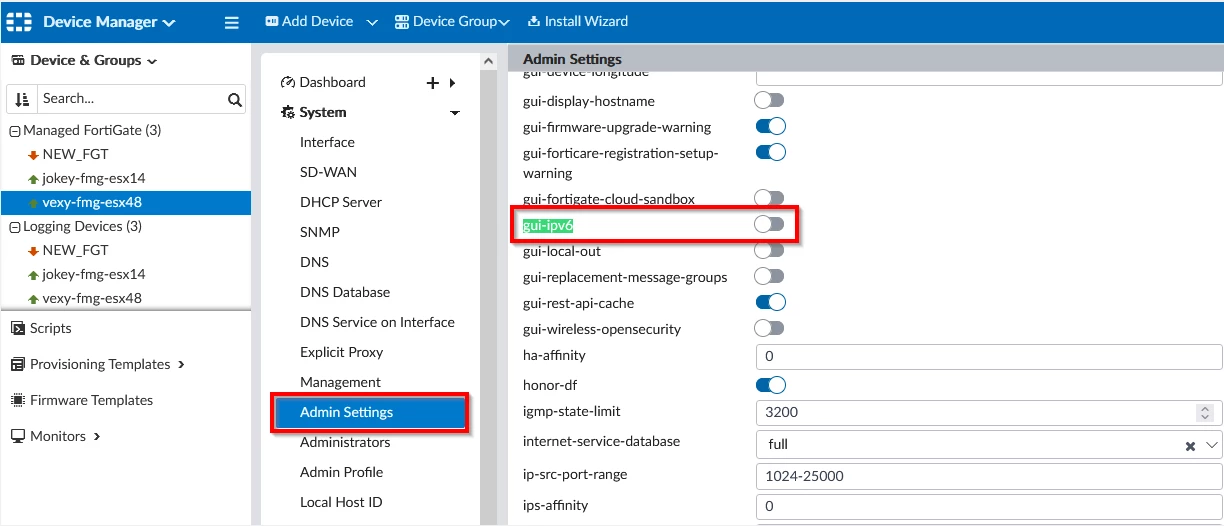Collapse the System menu section
Viewport: 1224px width, 526px height.
point(455,113)
